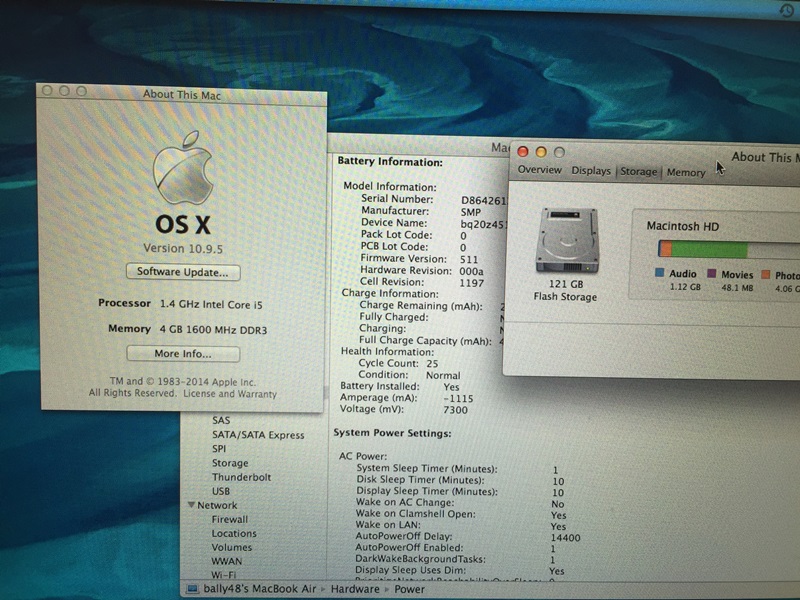Viewport: 800px width, 600px height.
Task: Click the System Power Settings heading
Action: coord(392,433)
